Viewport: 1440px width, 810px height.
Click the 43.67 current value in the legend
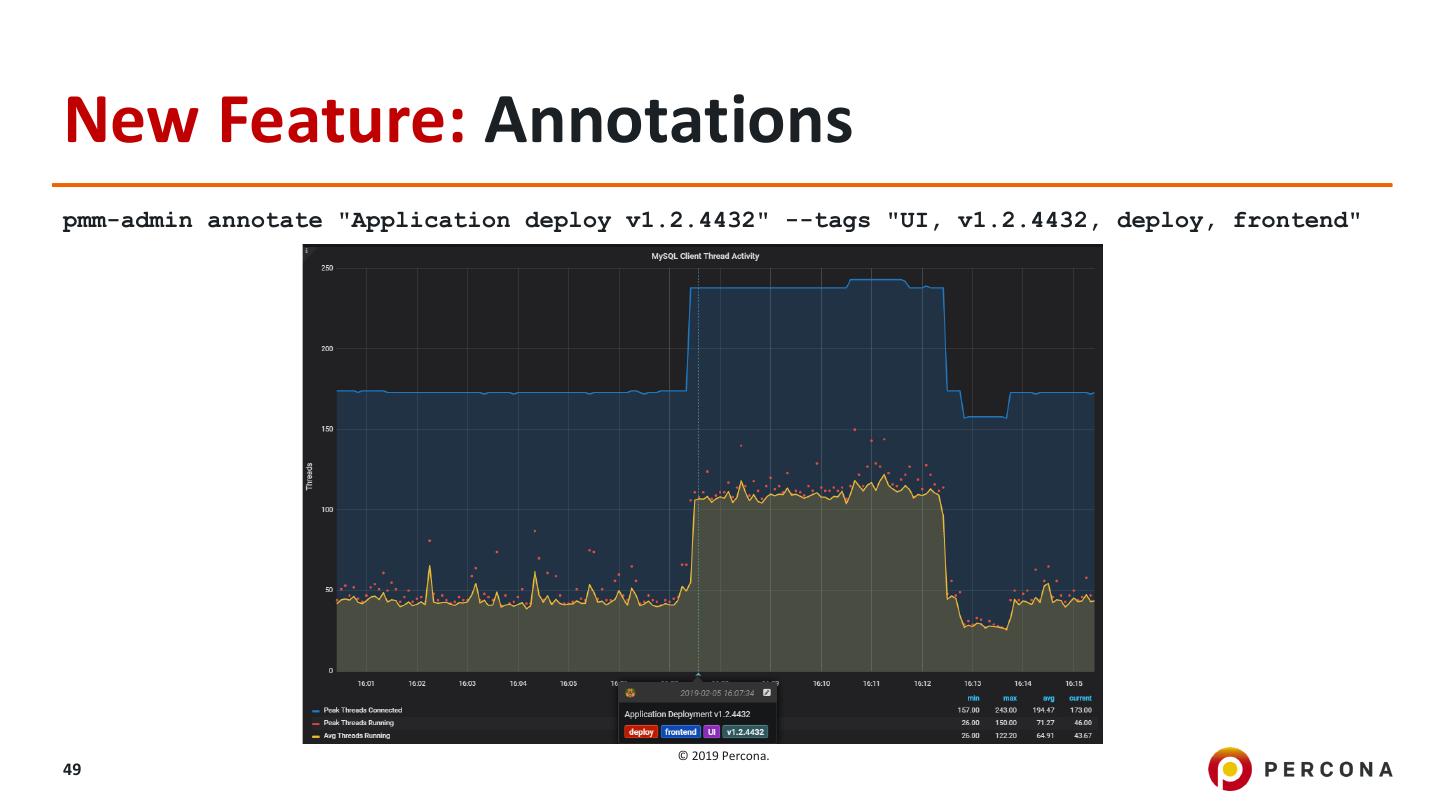click(1083, 735)
